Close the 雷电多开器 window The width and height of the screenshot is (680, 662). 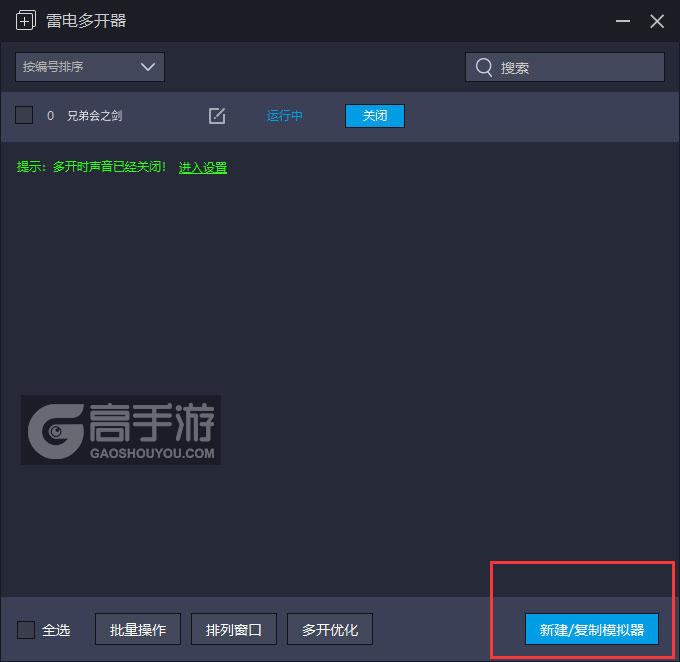coord(657,21)
